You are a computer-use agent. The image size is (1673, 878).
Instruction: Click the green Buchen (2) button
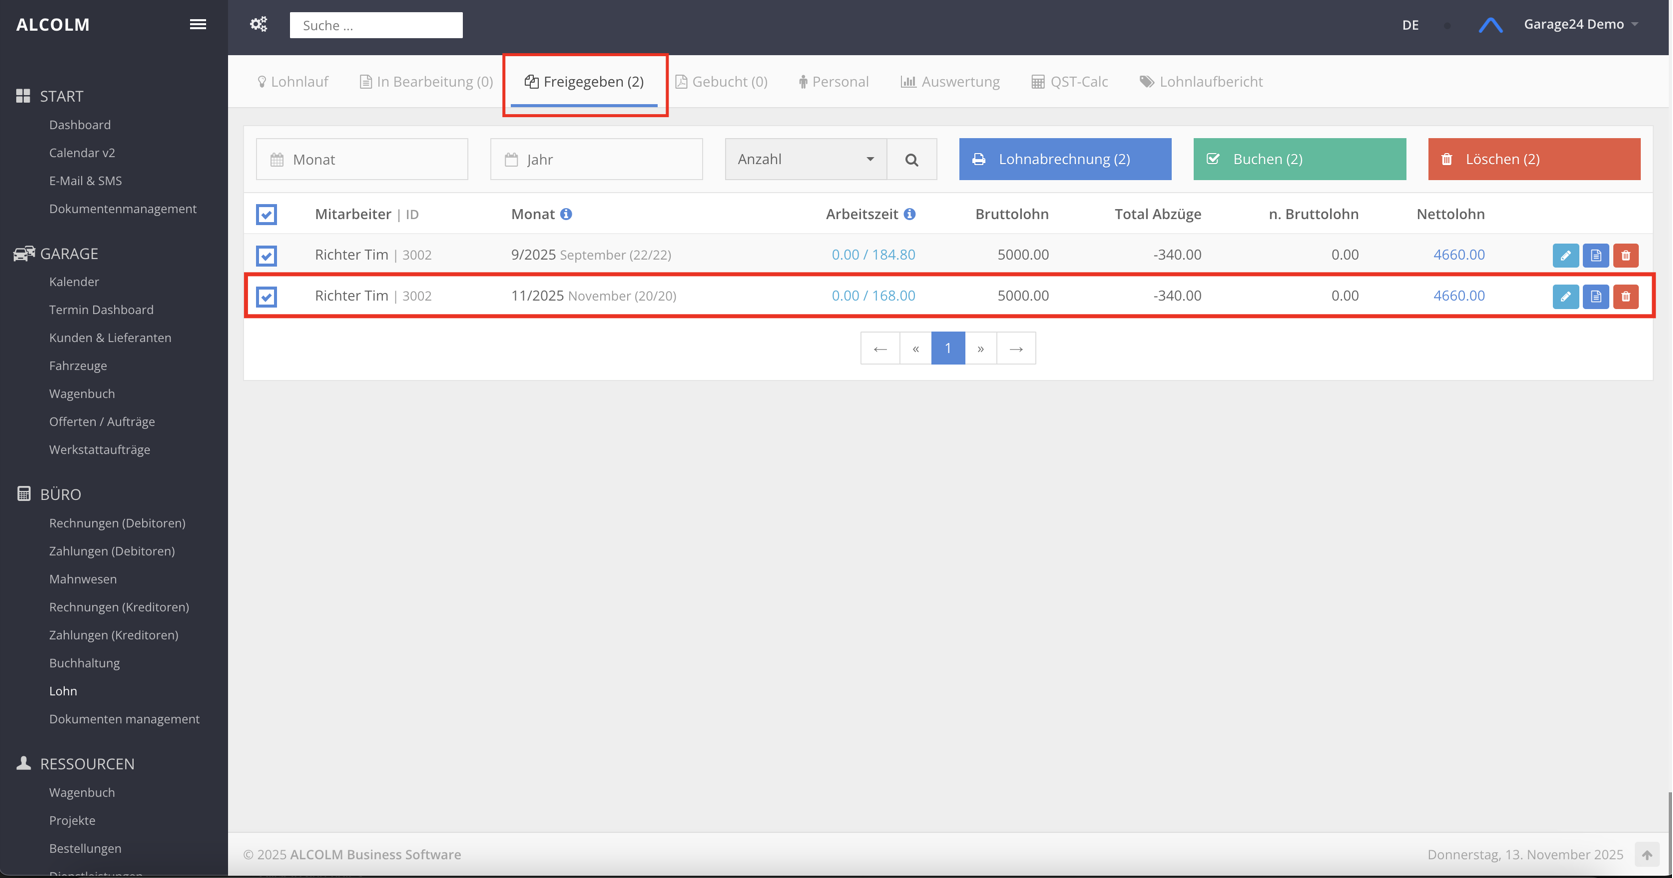(x=1299, y=159)
